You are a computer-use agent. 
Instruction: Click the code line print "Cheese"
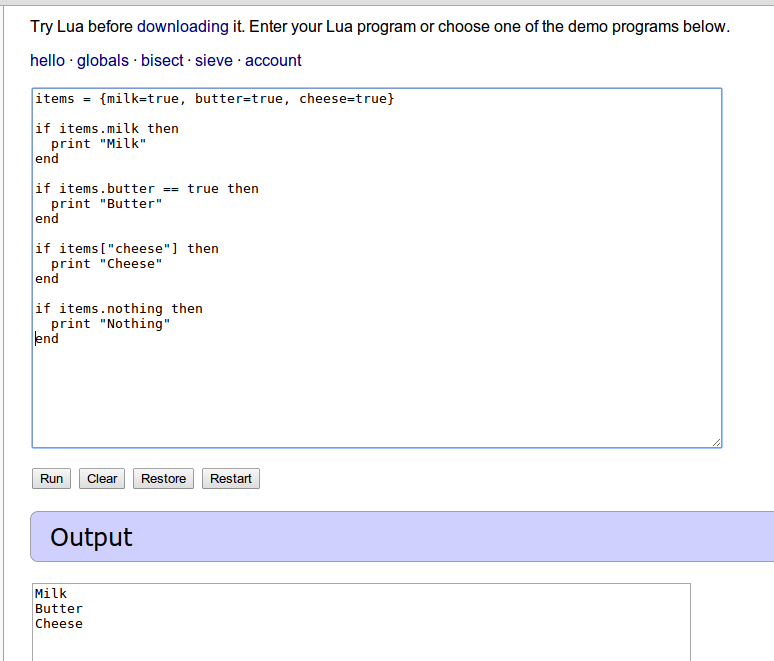(x=107, y=264)
